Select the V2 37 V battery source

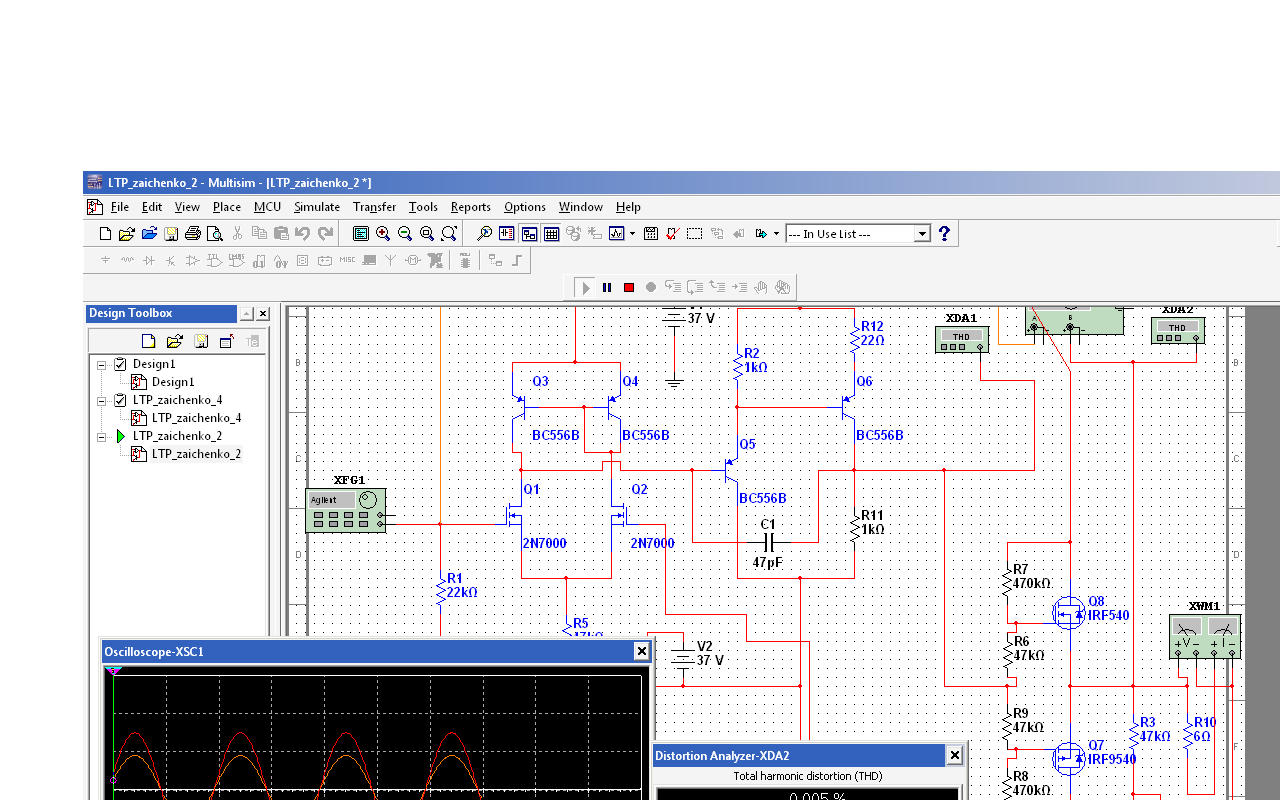point(683,660)
